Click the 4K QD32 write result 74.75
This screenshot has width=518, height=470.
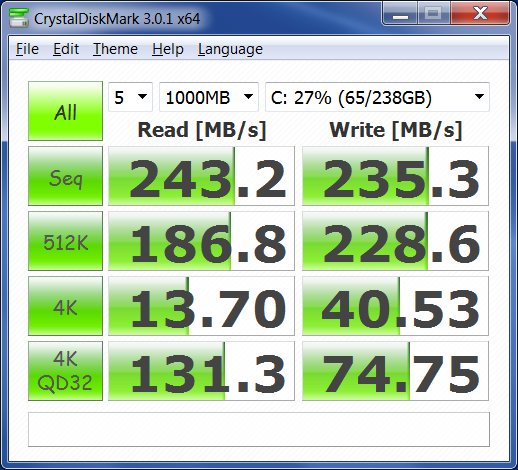(395, 371)
